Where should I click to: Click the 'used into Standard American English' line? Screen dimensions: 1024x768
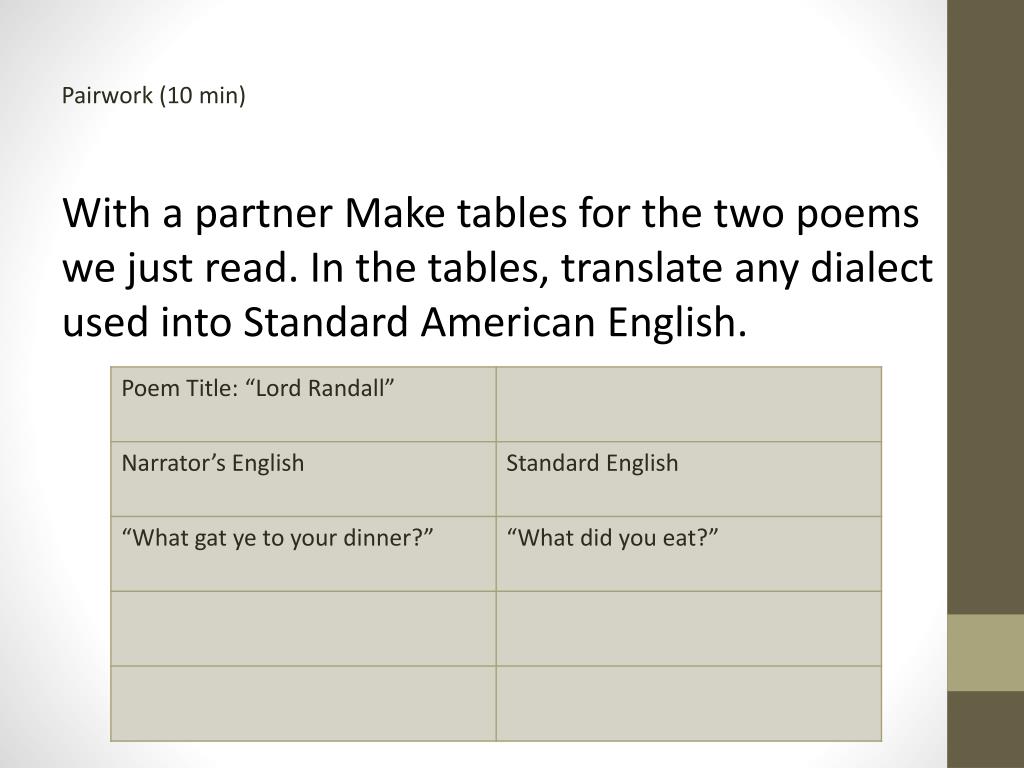[404, 321]
